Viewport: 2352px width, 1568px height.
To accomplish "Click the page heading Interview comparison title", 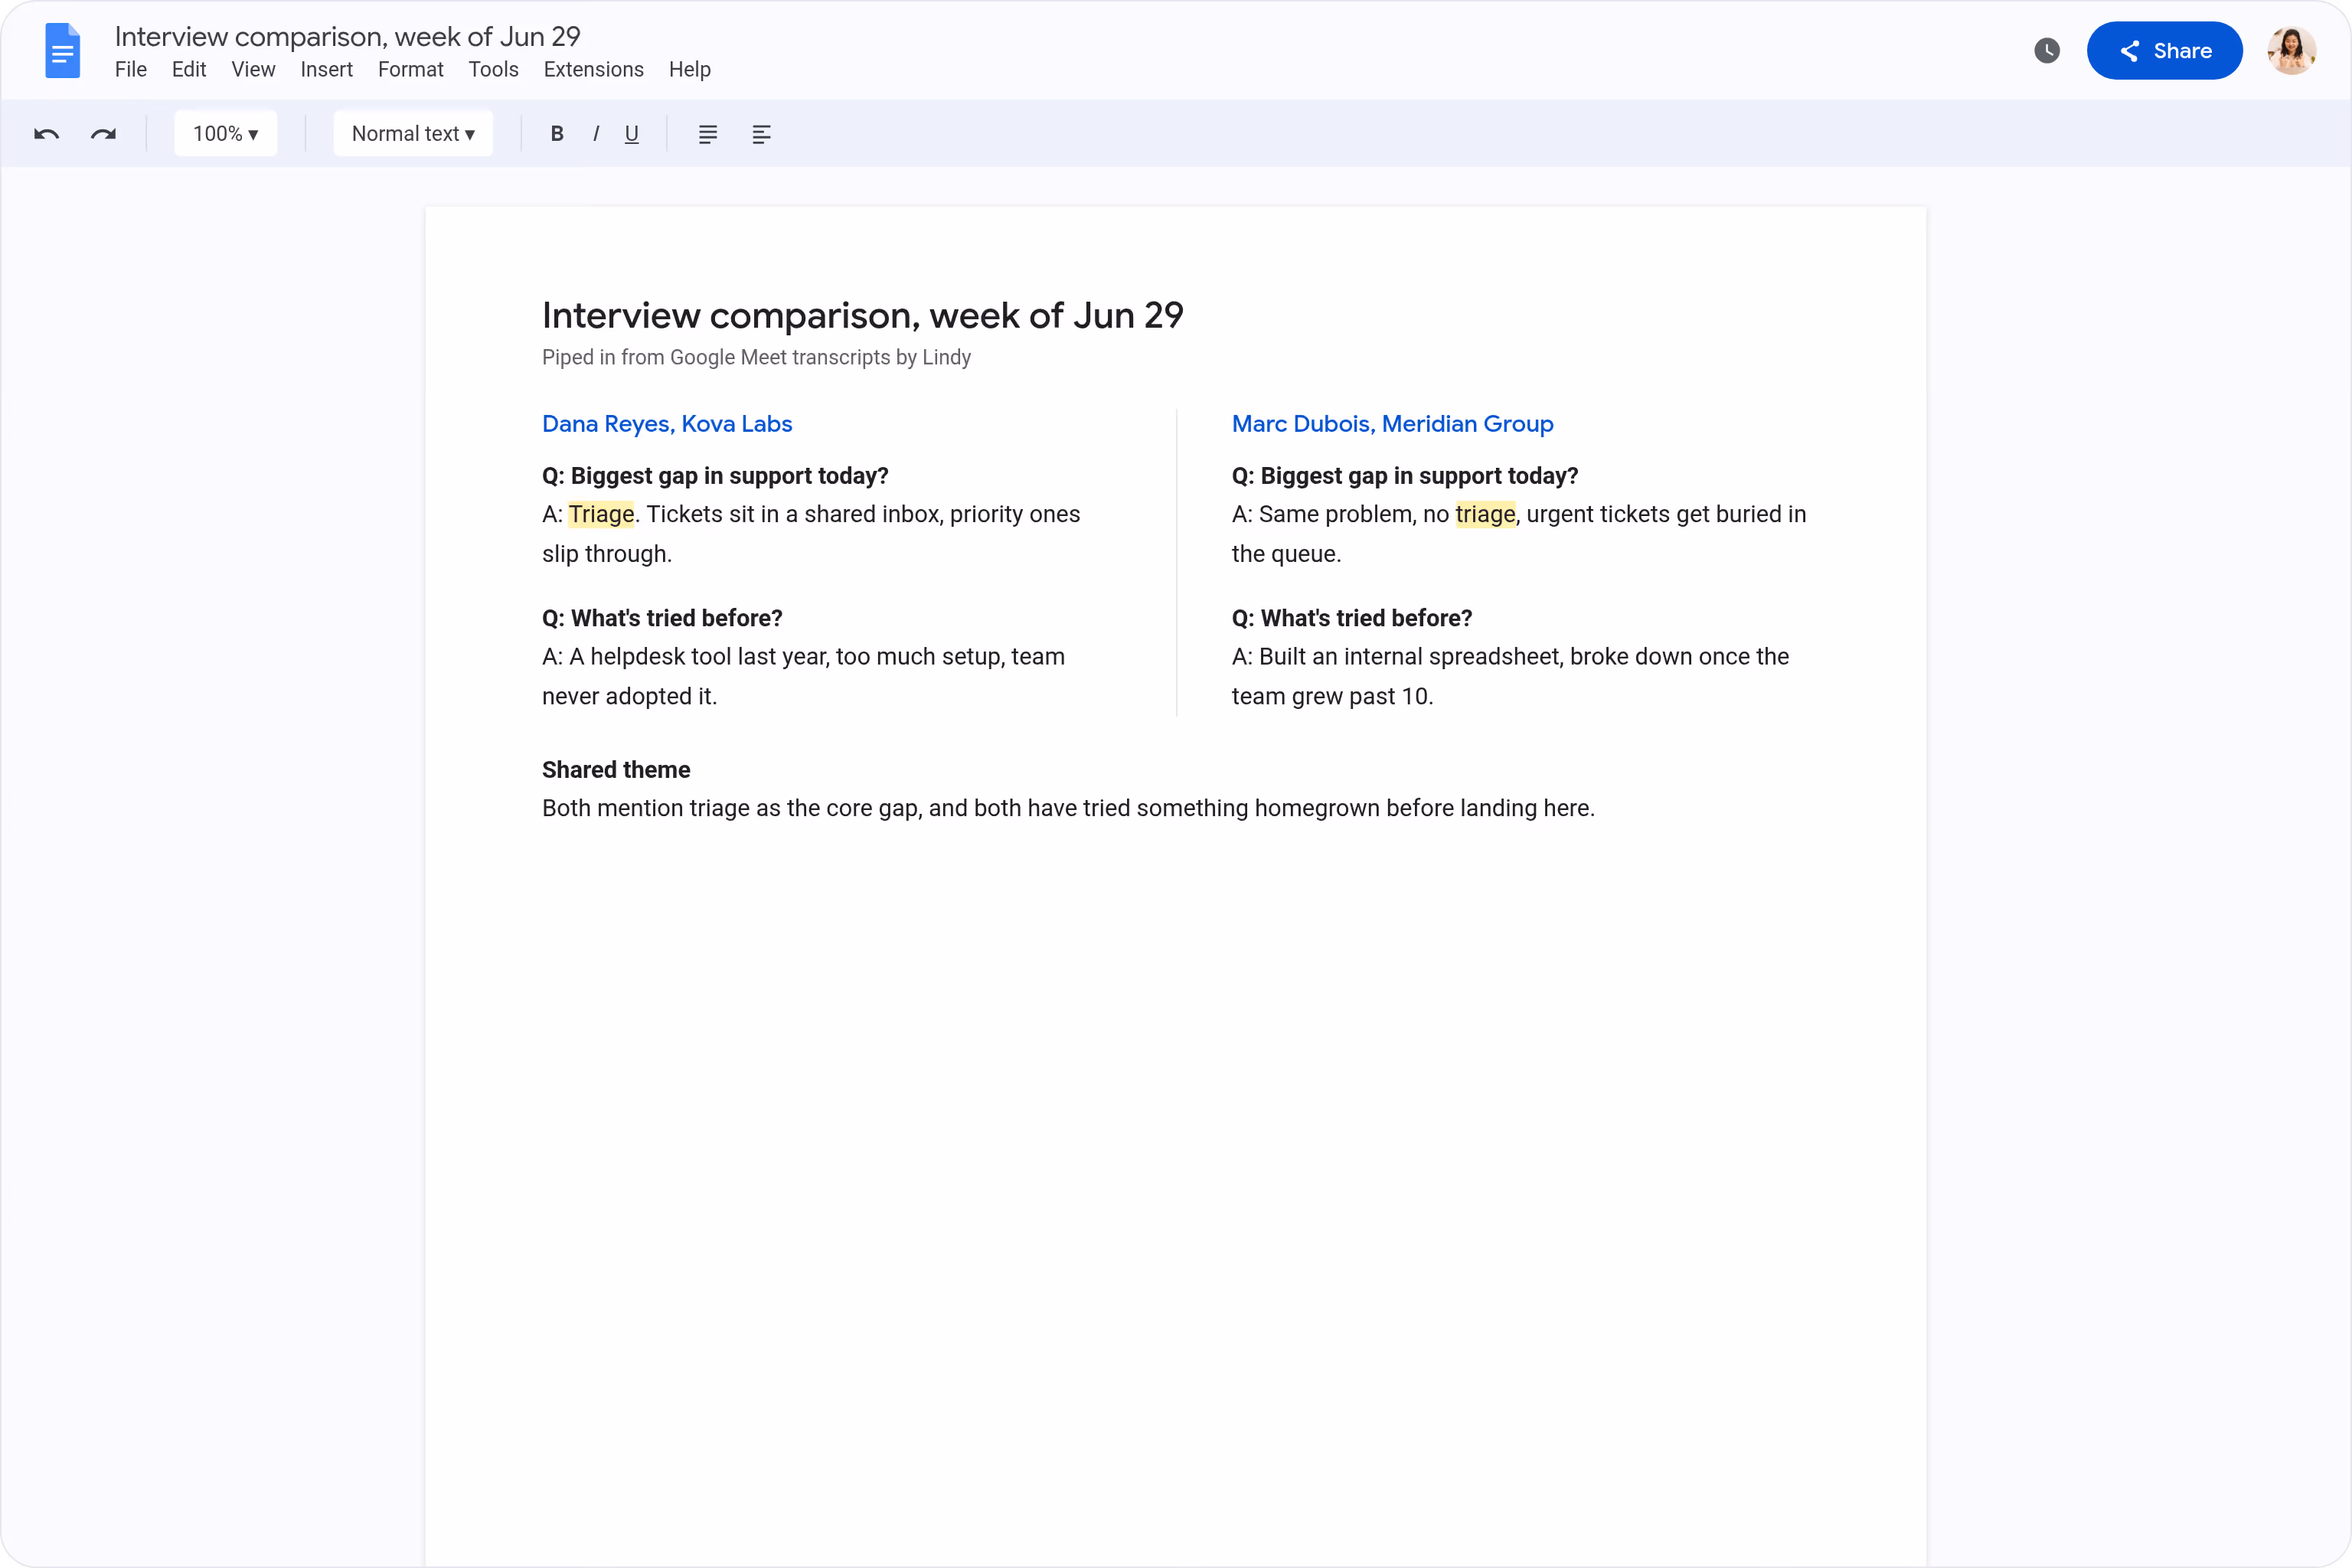I will point(862,316).
